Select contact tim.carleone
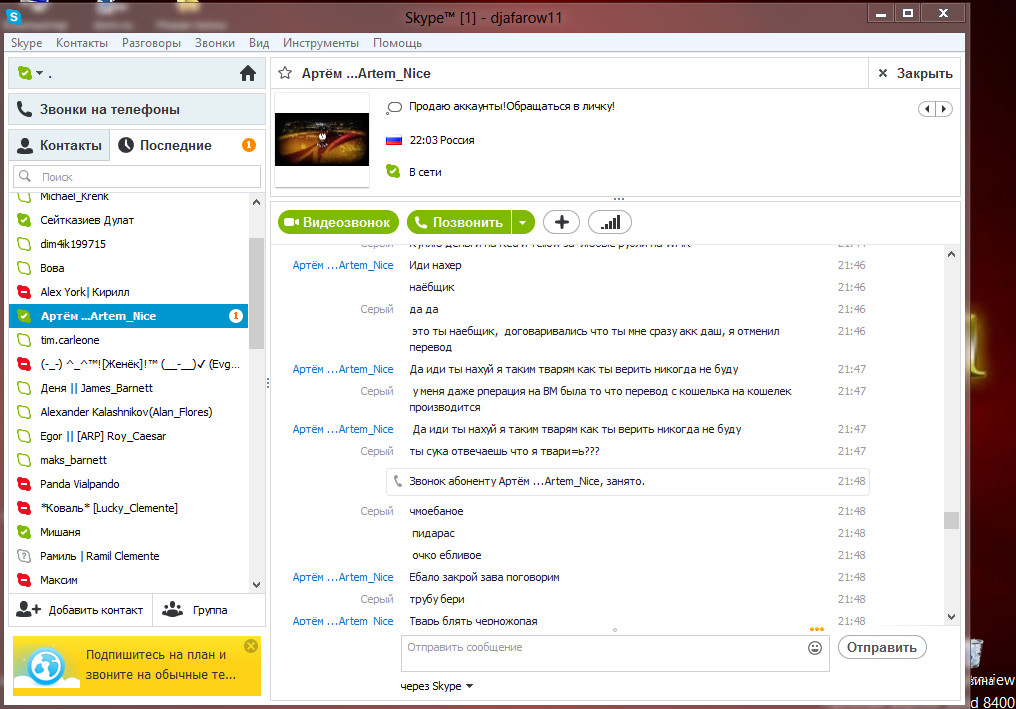The width and height of the screenshot is (1016, 709). [x=128, y=340]
